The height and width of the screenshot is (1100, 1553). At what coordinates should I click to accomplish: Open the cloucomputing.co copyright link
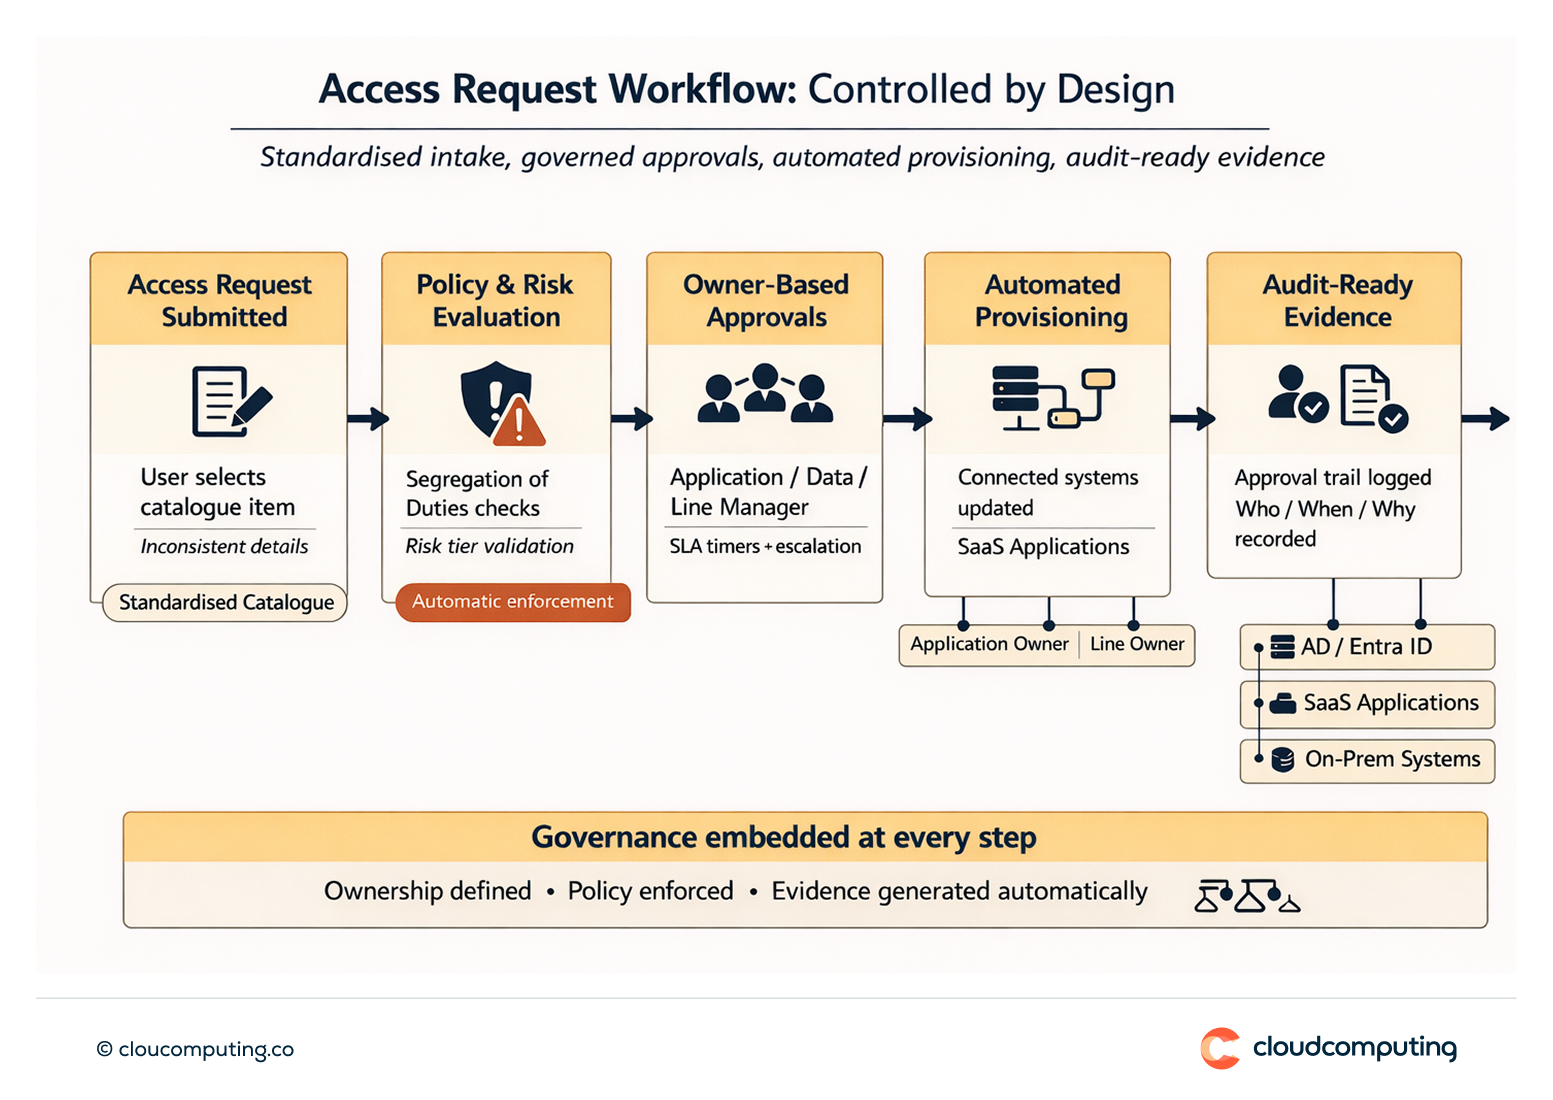196,1048
